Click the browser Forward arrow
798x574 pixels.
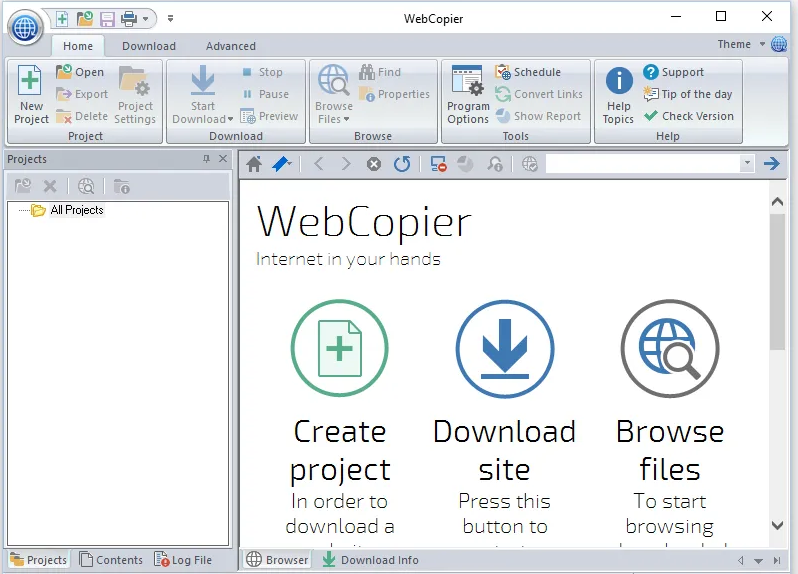point(346,164)
